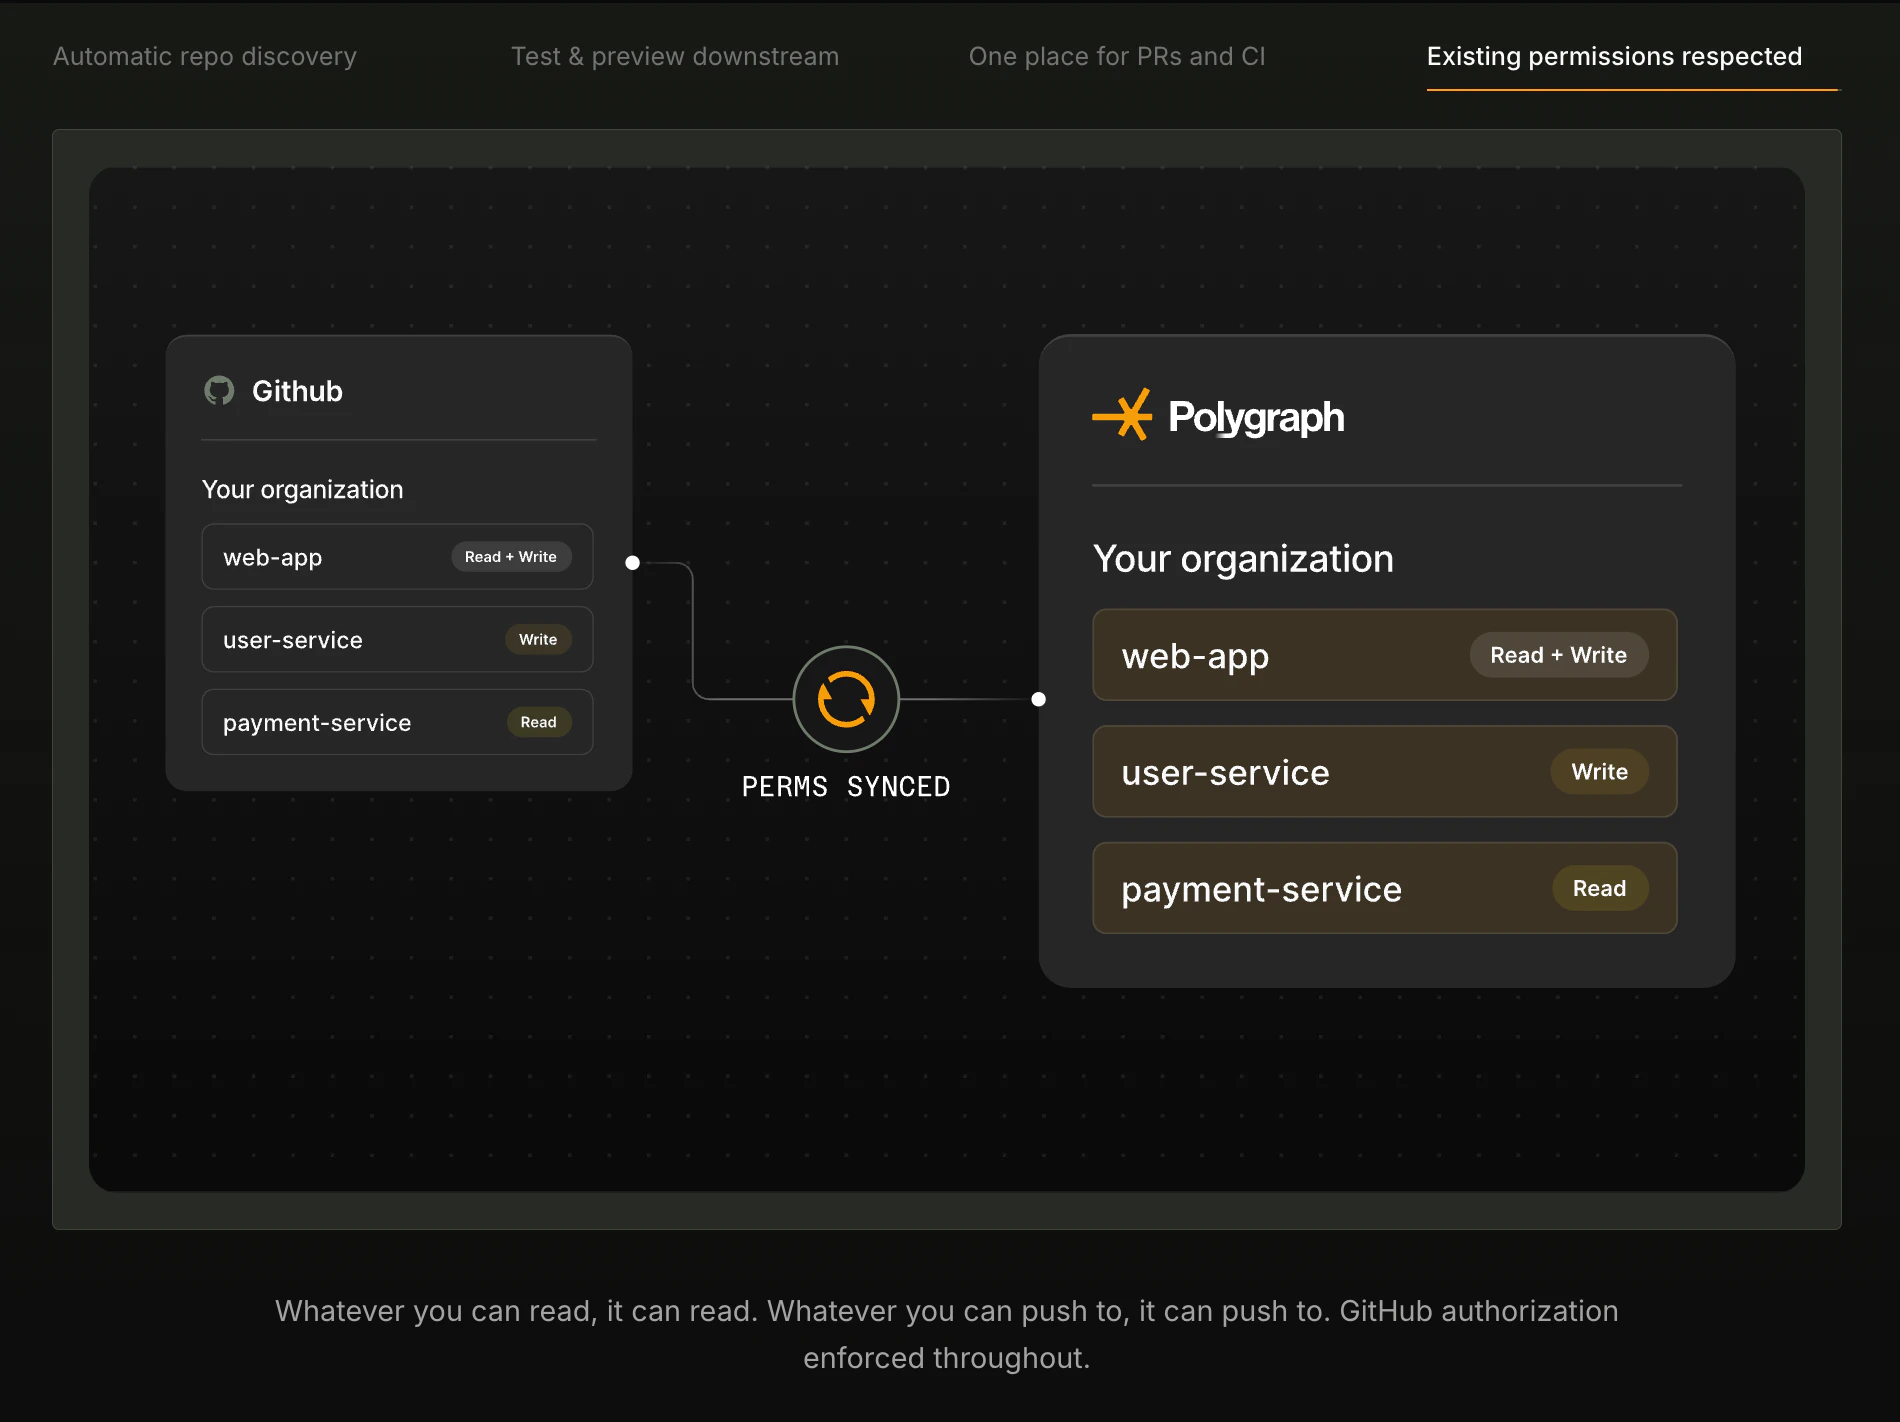Image resolution: width=1900 pixels, height=1422 pixels.
Task: Click Write badge in Github card
Action: point(538,640)
